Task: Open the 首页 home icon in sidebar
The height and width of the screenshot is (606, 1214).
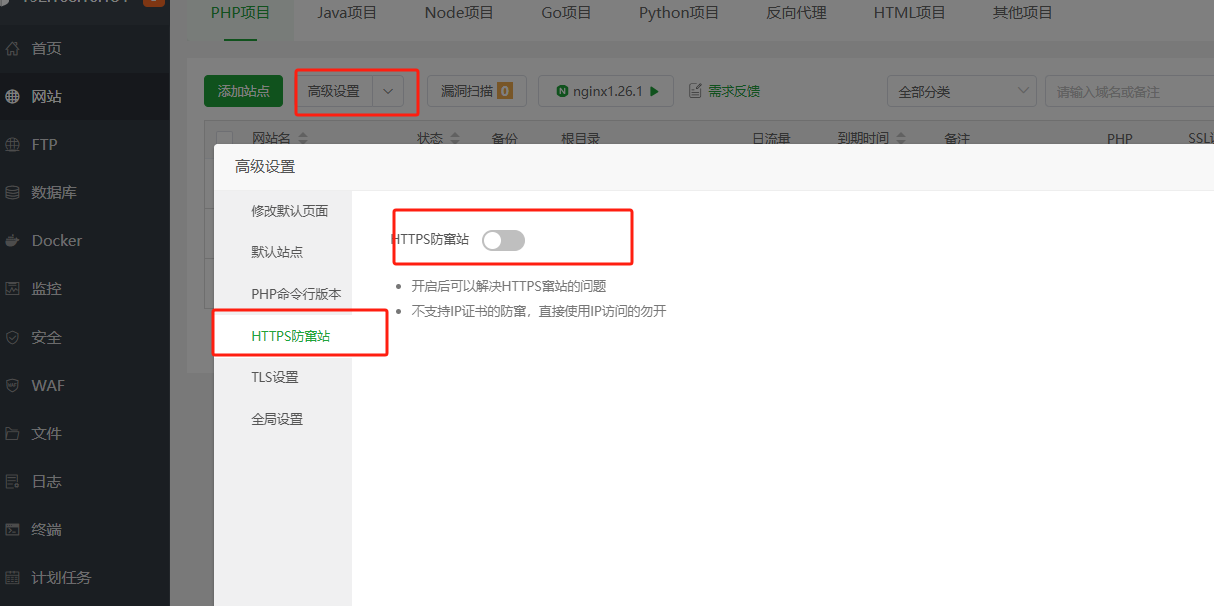Action: point(13,48)
